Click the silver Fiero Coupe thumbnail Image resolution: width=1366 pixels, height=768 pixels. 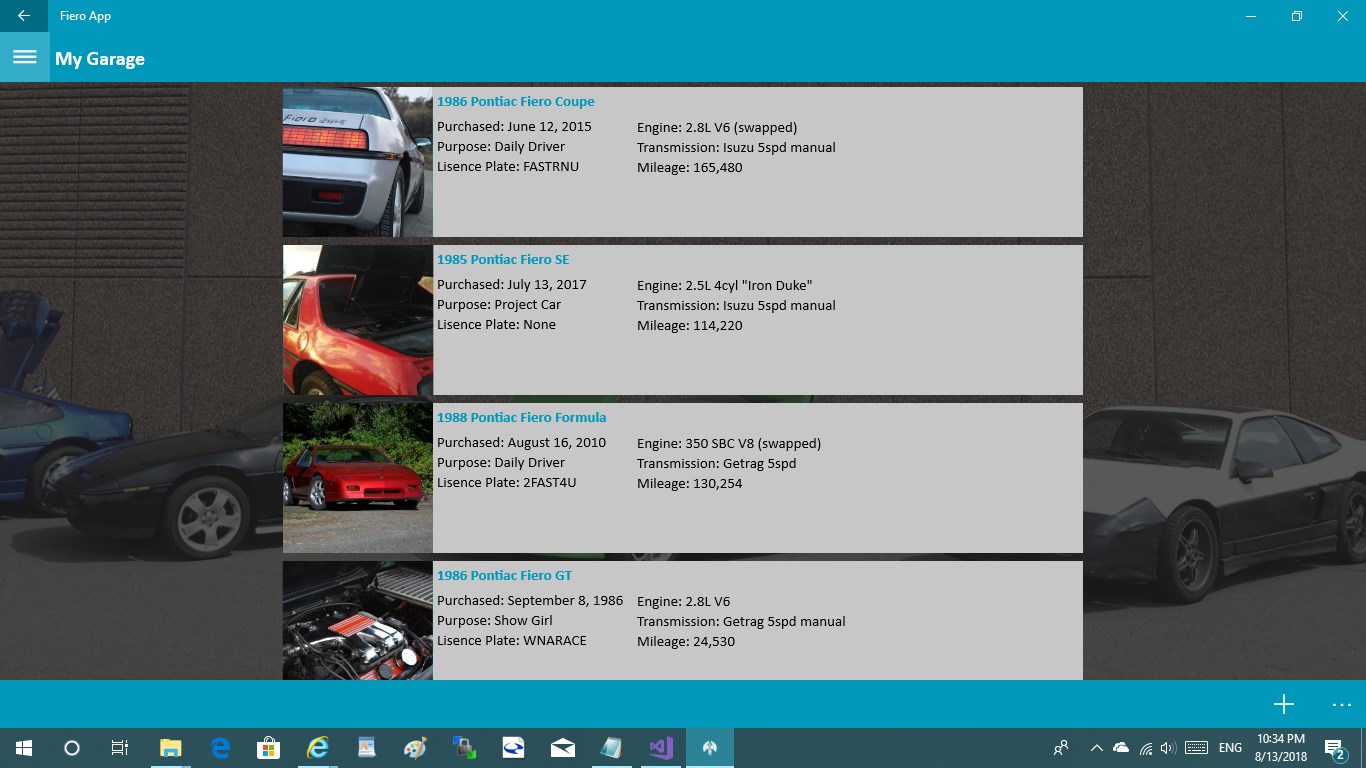[358, 162]
